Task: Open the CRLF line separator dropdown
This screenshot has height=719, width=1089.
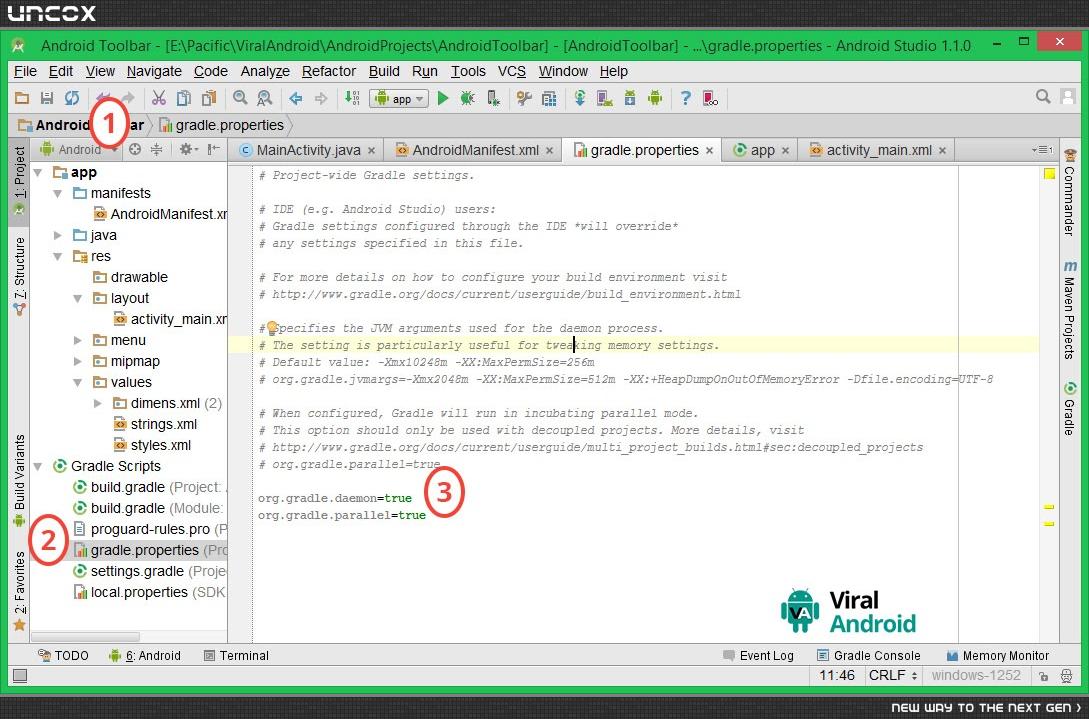Action: (892, 675)
